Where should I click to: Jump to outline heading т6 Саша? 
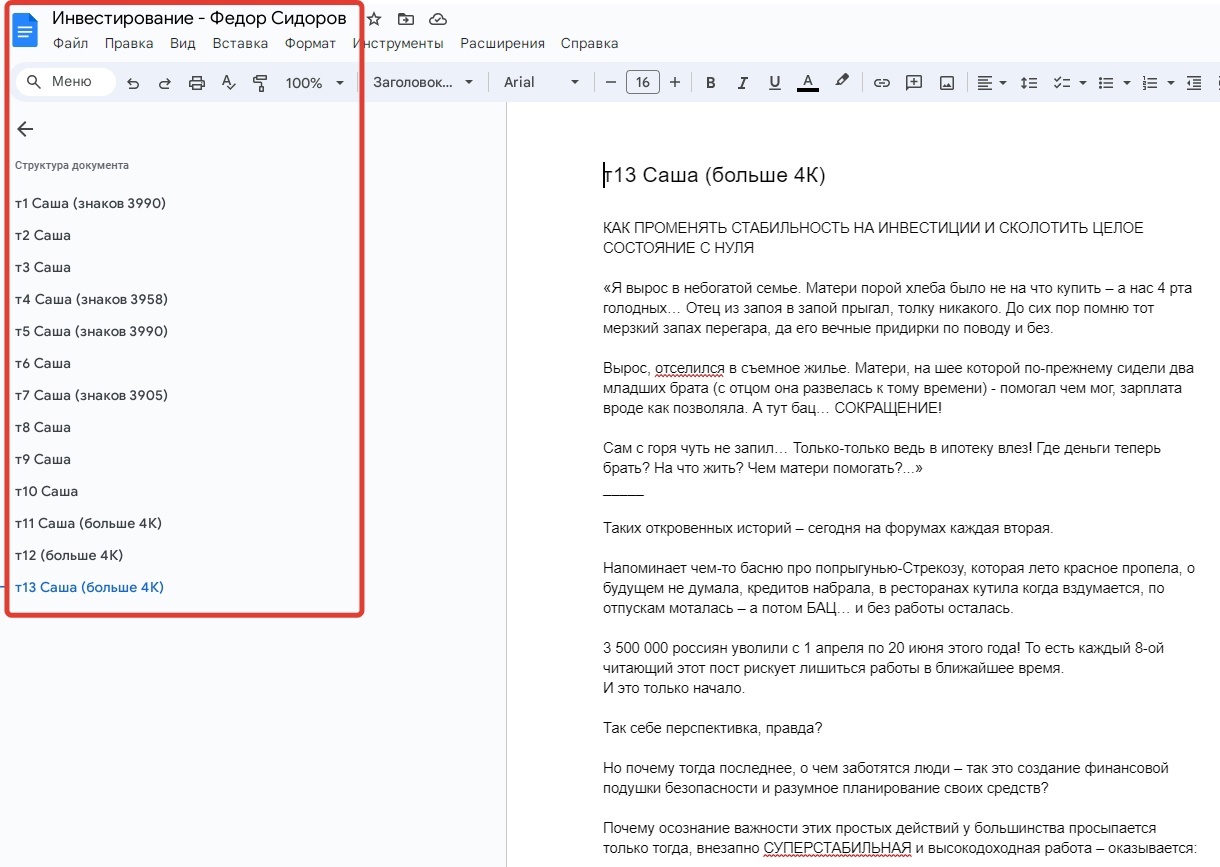pos(43,363)
